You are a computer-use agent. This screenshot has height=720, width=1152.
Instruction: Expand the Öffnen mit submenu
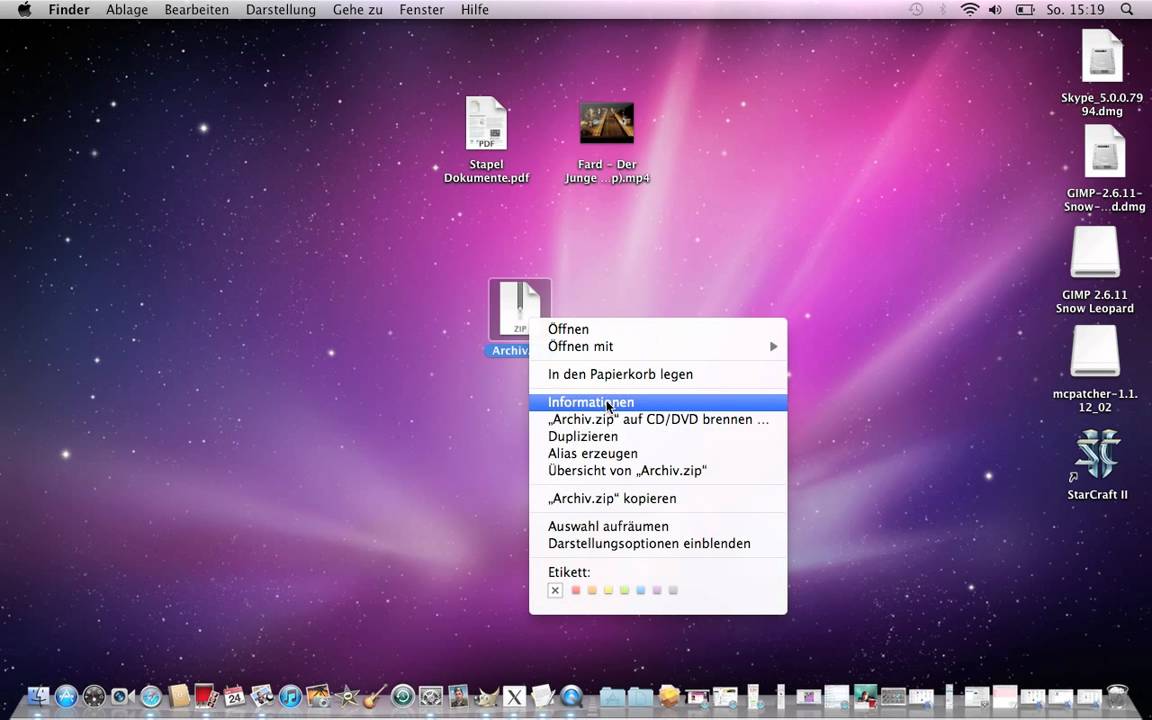(658, 346)
